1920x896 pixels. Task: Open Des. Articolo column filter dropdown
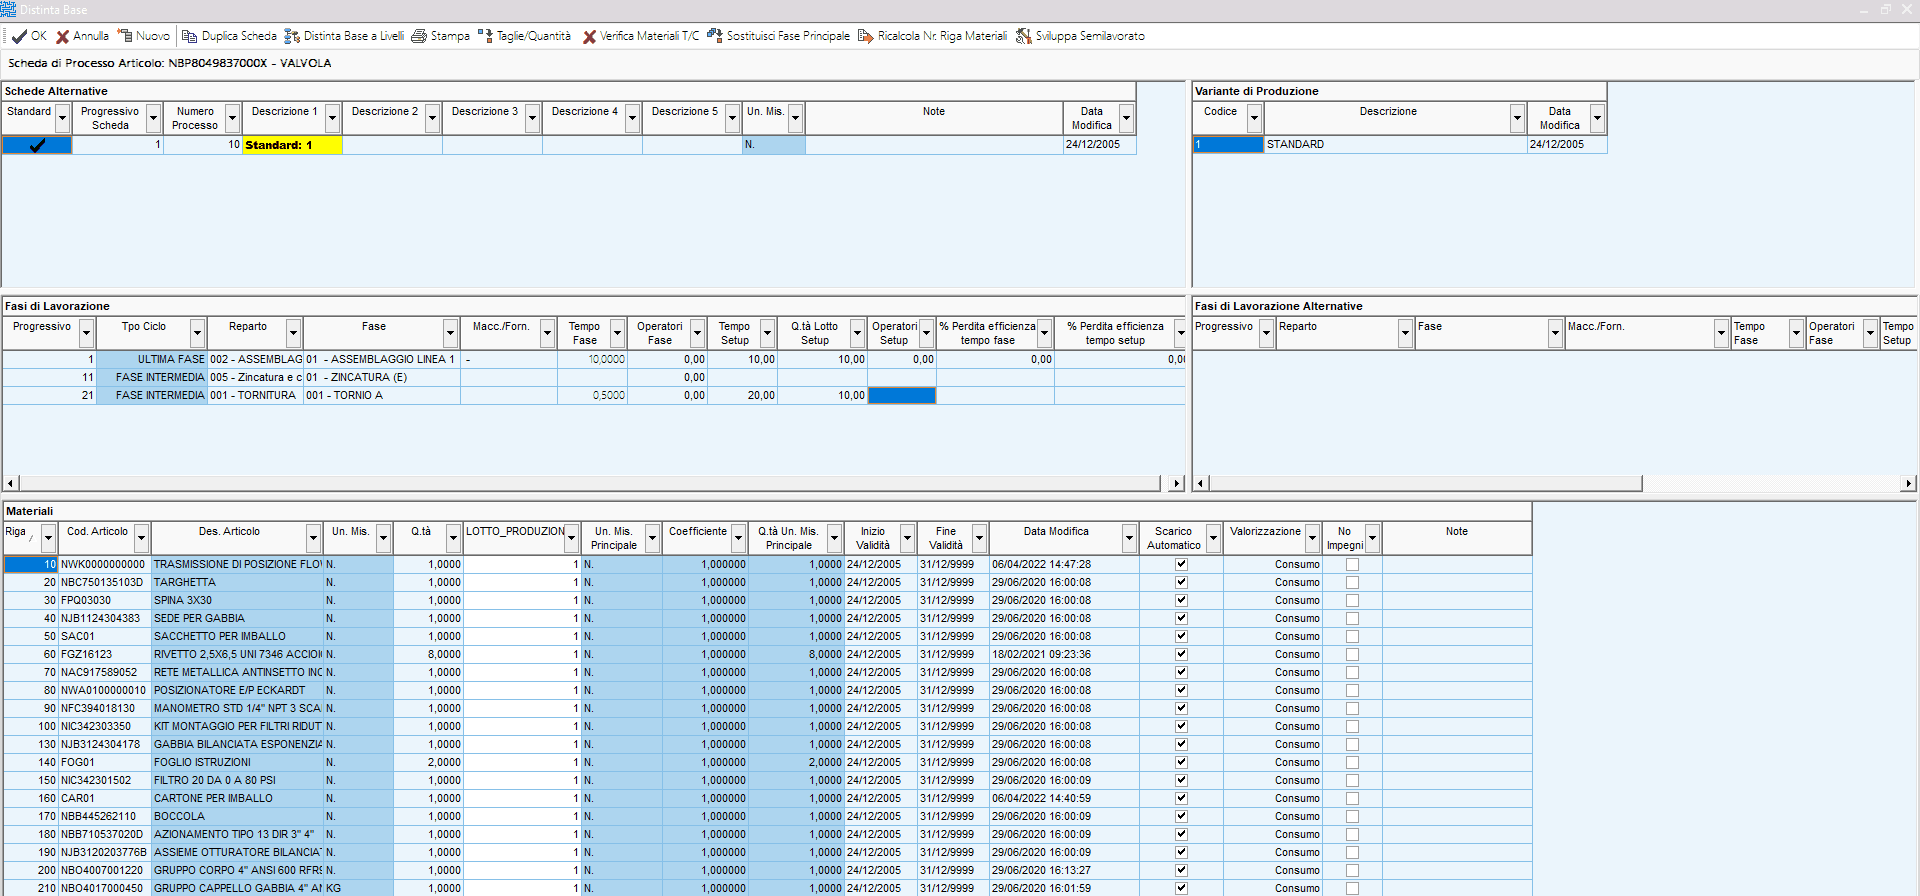313,538
